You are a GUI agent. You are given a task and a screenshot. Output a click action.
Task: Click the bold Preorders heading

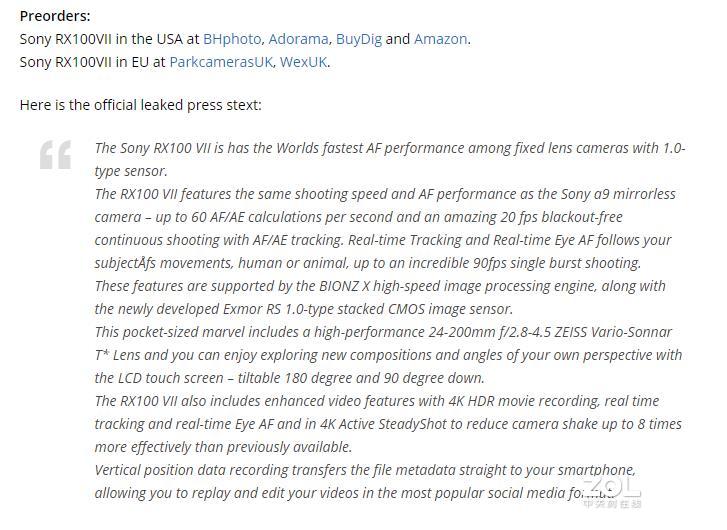[x=54, y=16]
